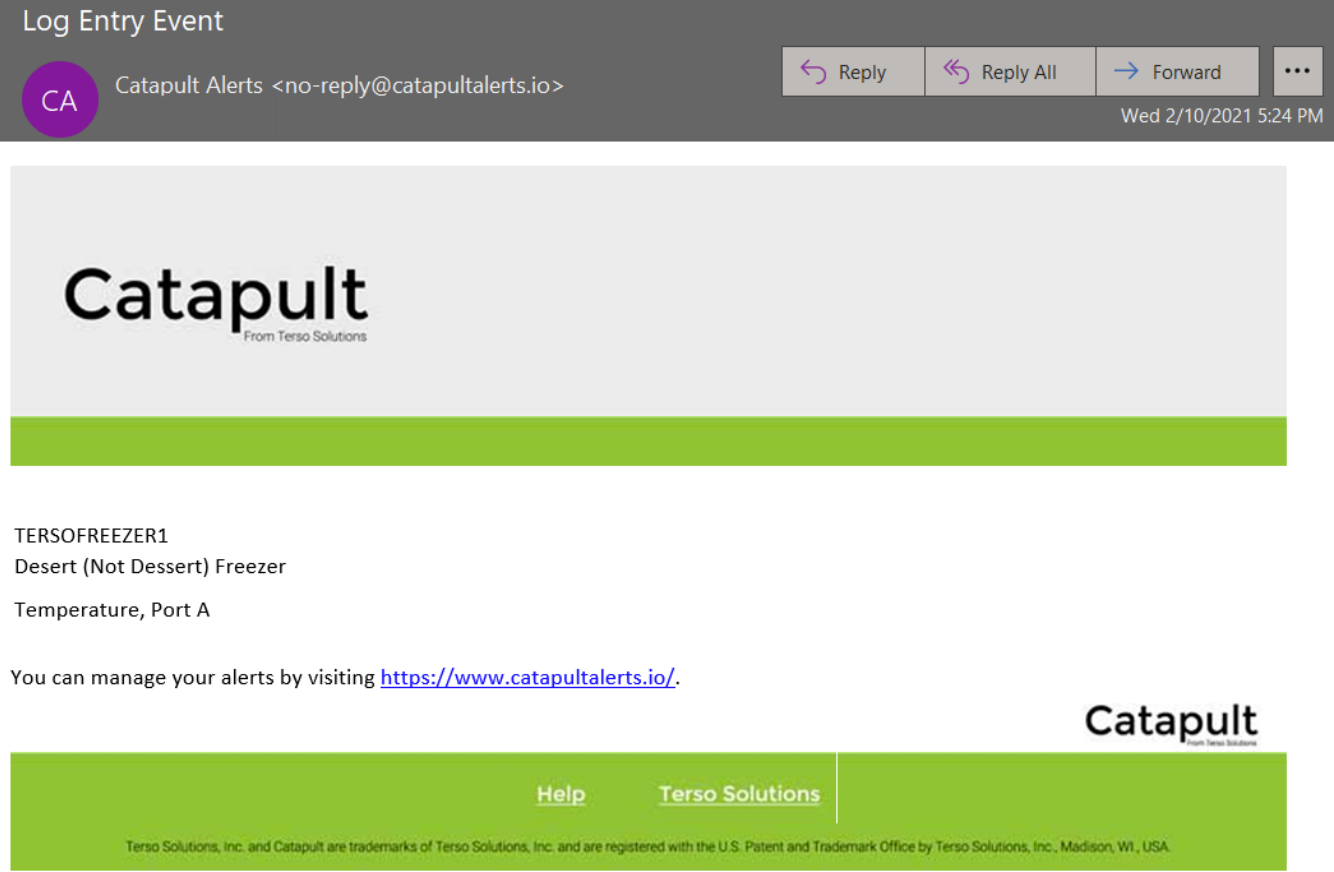
Task: Visit the Terso Solutions footer link
Action: pyautogui.click(x=739, y=793)
